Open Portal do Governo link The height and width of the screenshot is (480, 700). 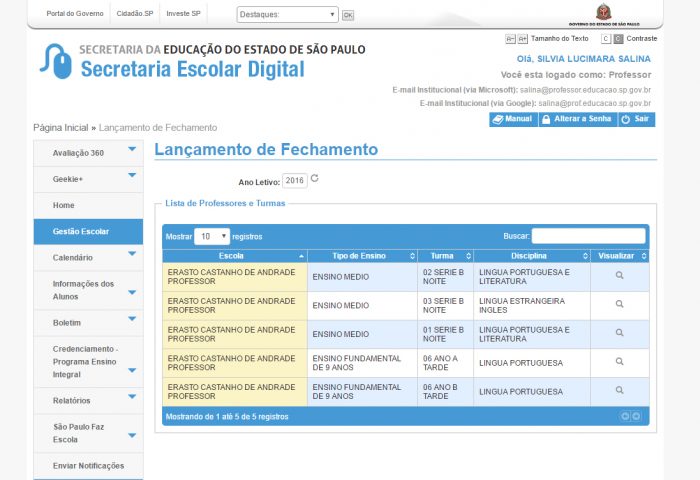(75, 13)
